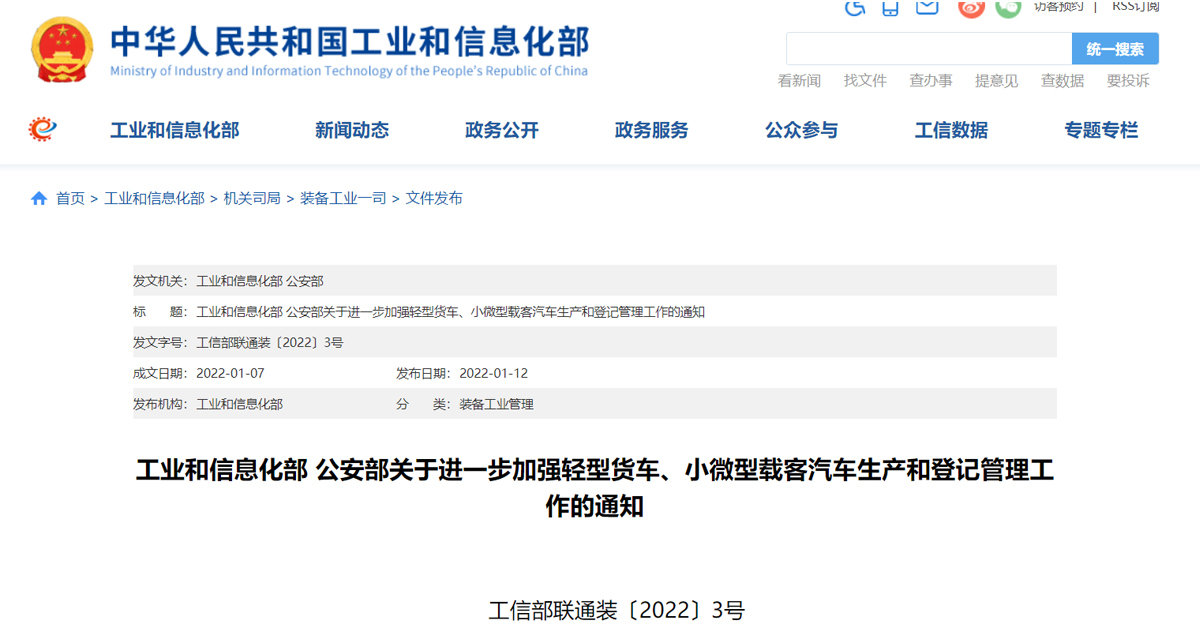Open the 找文件 quick link
The width and height of the screenshot is (1200, 644).
(865, 81)
